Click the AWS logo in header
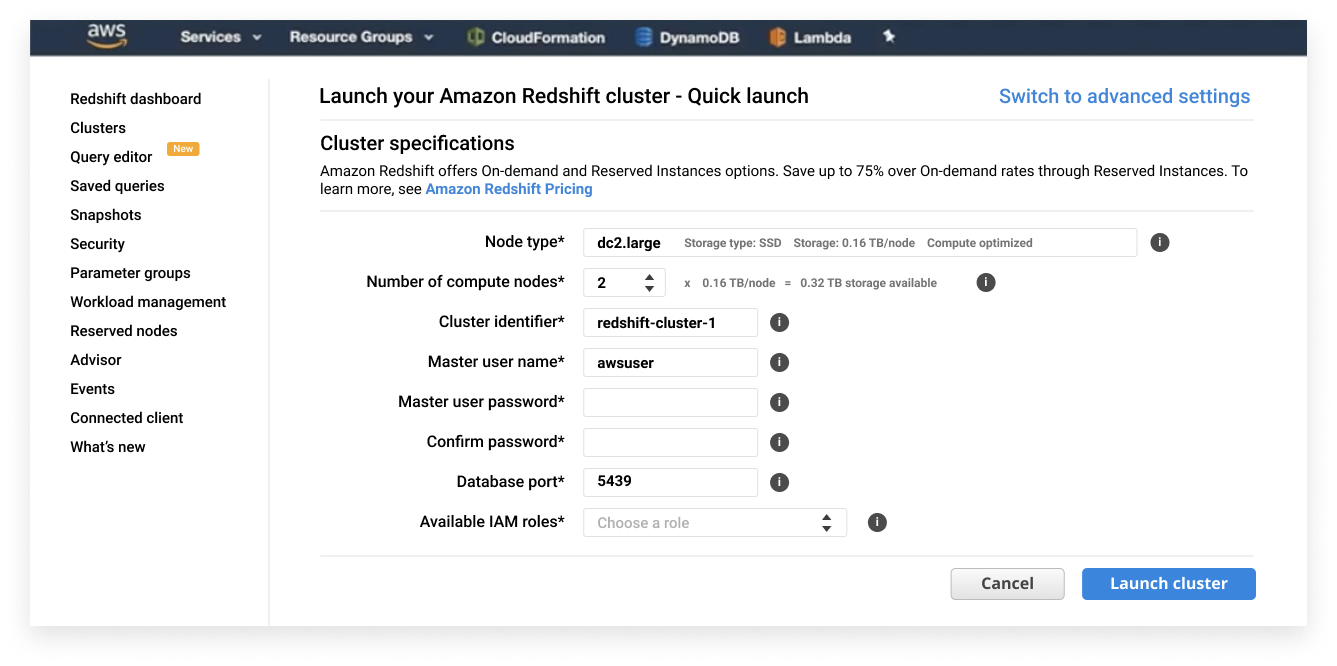This screenshot has height=666, width=1337. [106, 36]
